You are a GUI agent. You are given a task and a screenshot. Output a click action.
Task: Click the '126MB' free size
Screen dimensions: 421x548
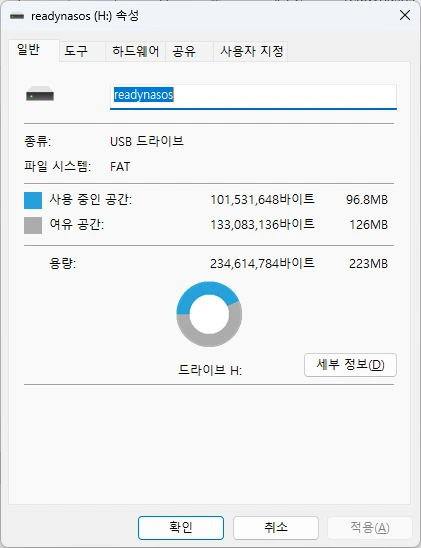369,225
